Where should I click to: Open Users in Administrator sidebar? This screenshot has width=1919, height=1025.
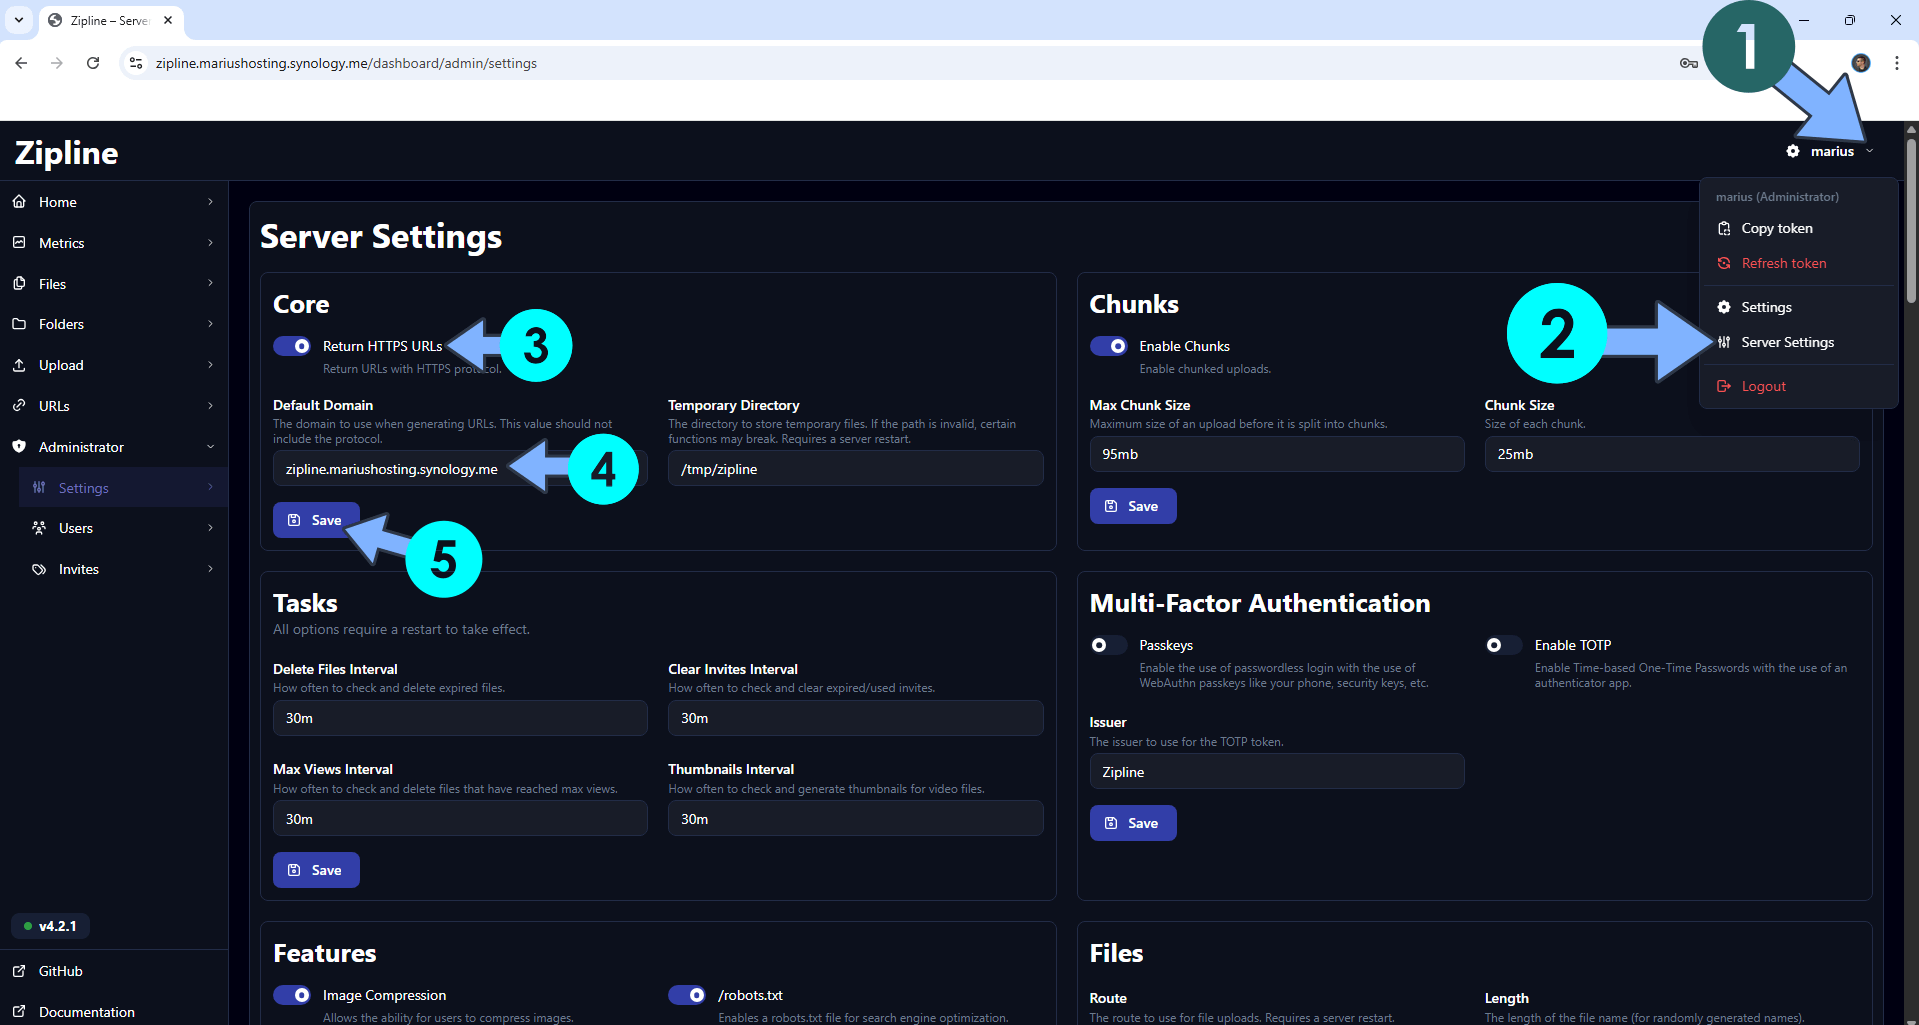pyautogui.click(x=123, y=528)
